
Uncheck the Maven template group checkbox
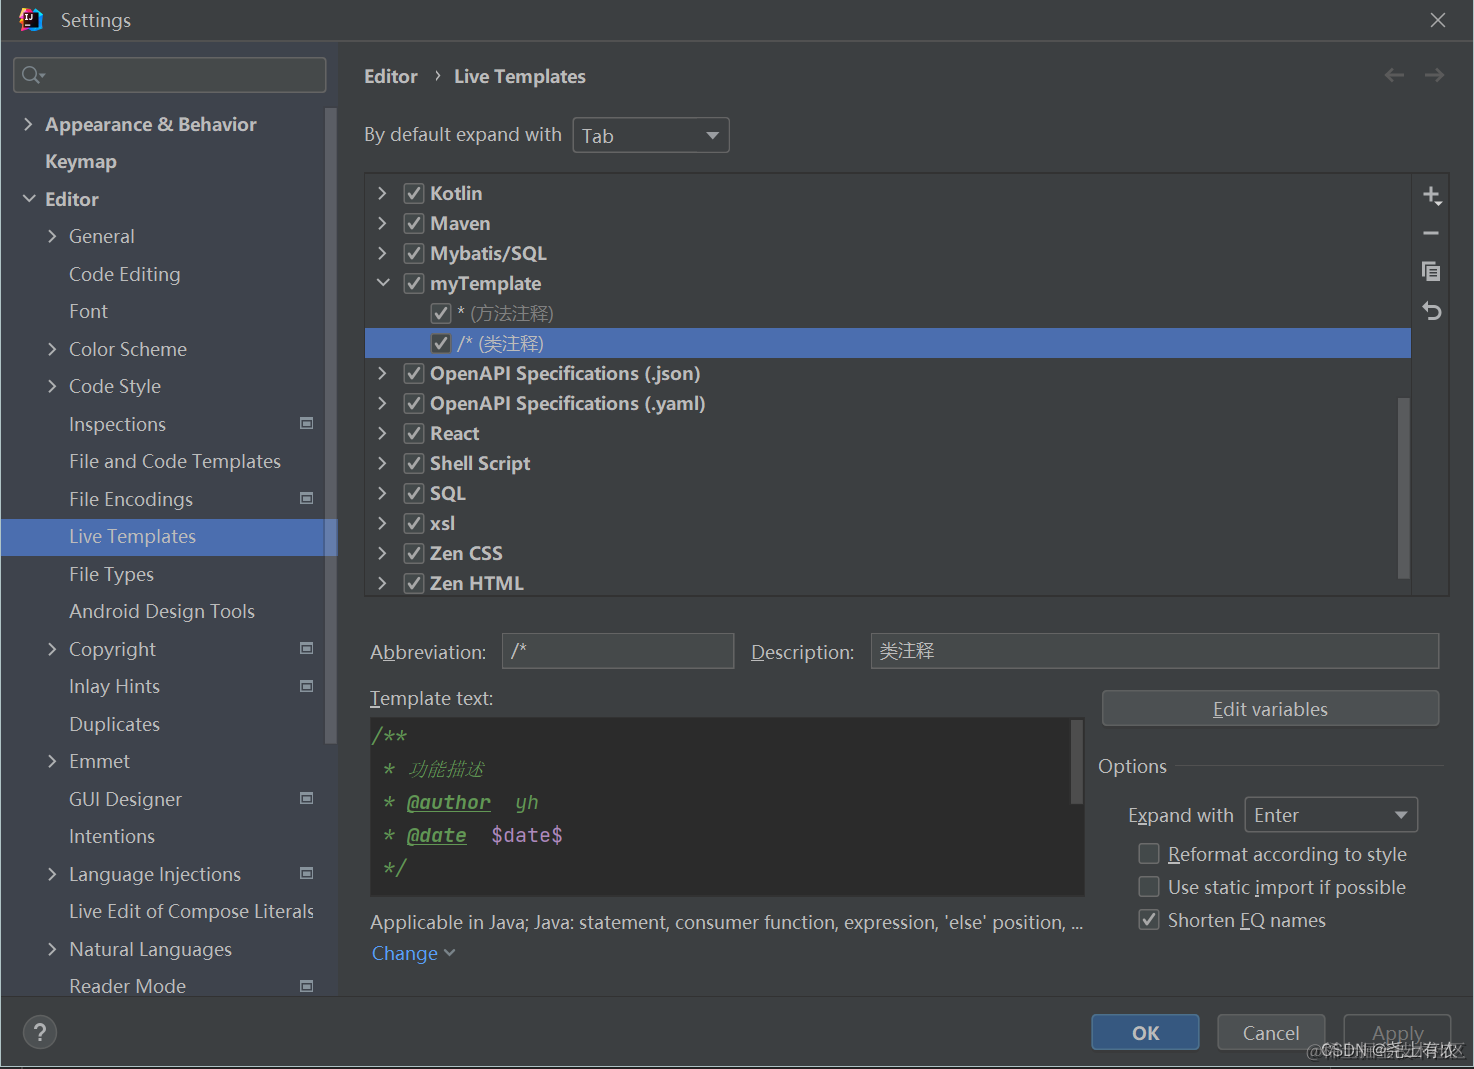pyautogui.click(x=414, y=223)
